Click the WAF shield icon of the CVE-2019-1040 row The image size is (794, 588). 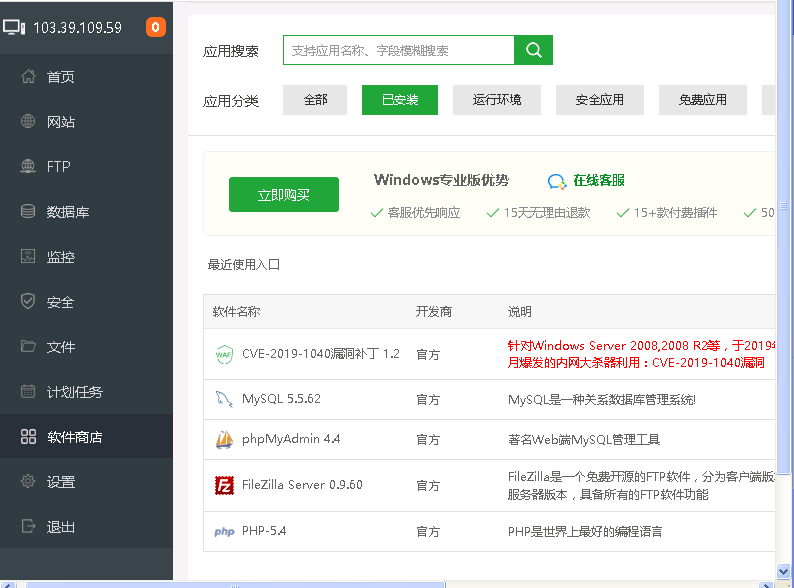(224, 354)
